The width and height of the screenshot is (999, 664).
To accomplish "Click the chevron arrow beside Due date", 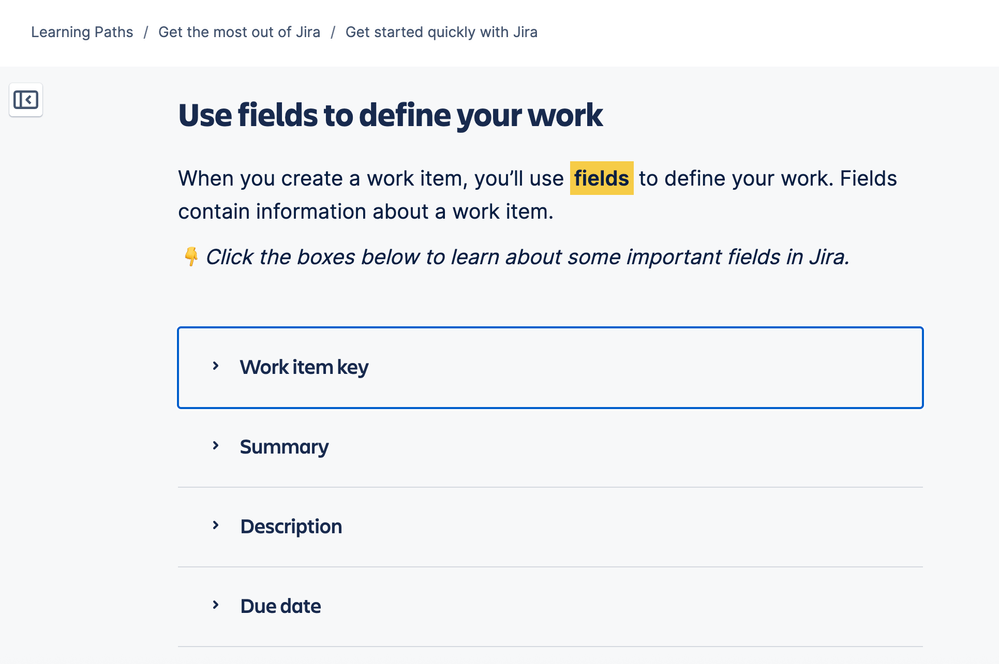I will coord(215,605).
